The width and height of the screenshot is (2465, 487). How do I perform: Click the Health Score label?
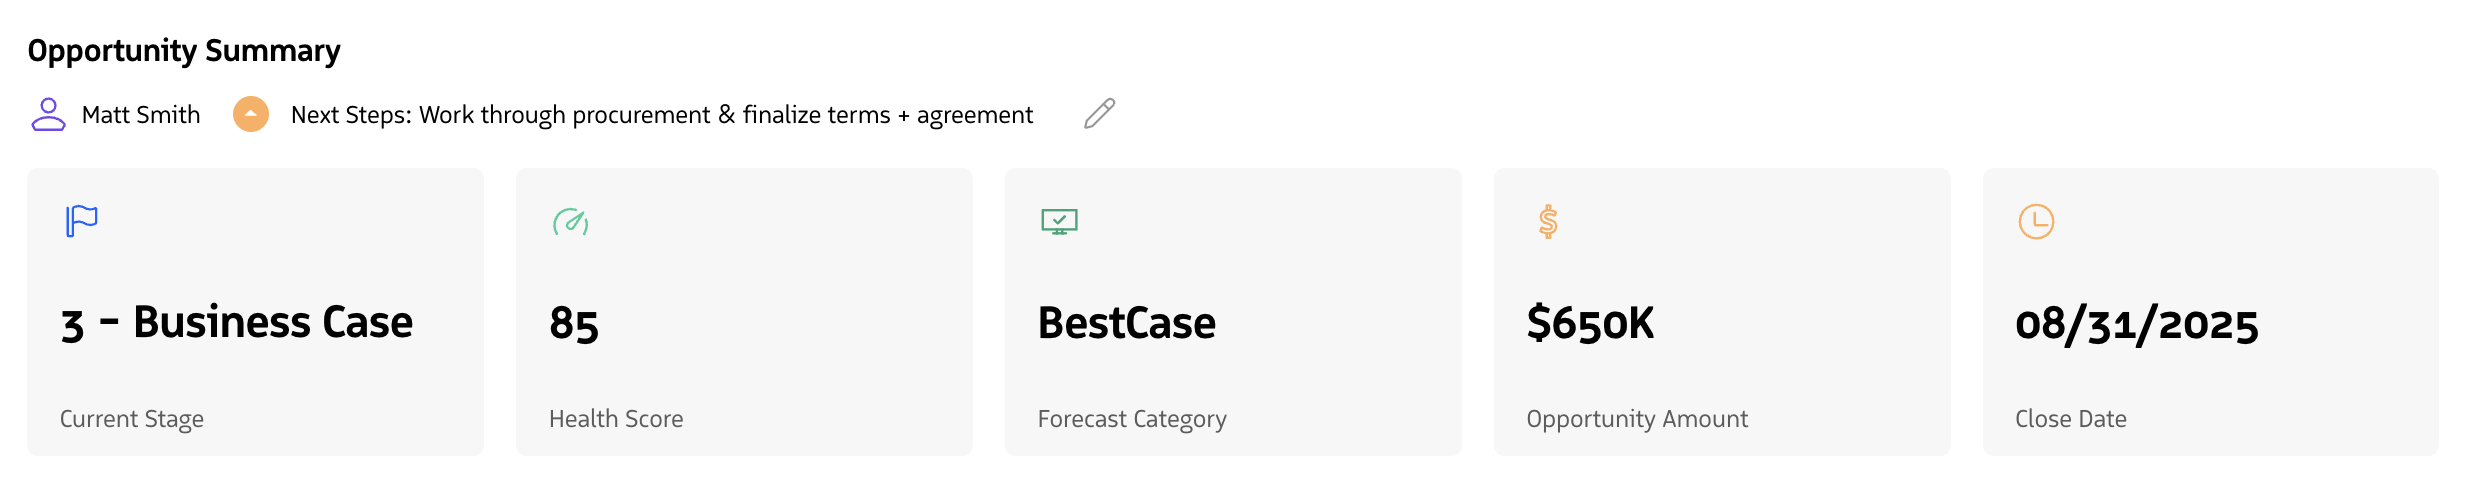(616, 419)
